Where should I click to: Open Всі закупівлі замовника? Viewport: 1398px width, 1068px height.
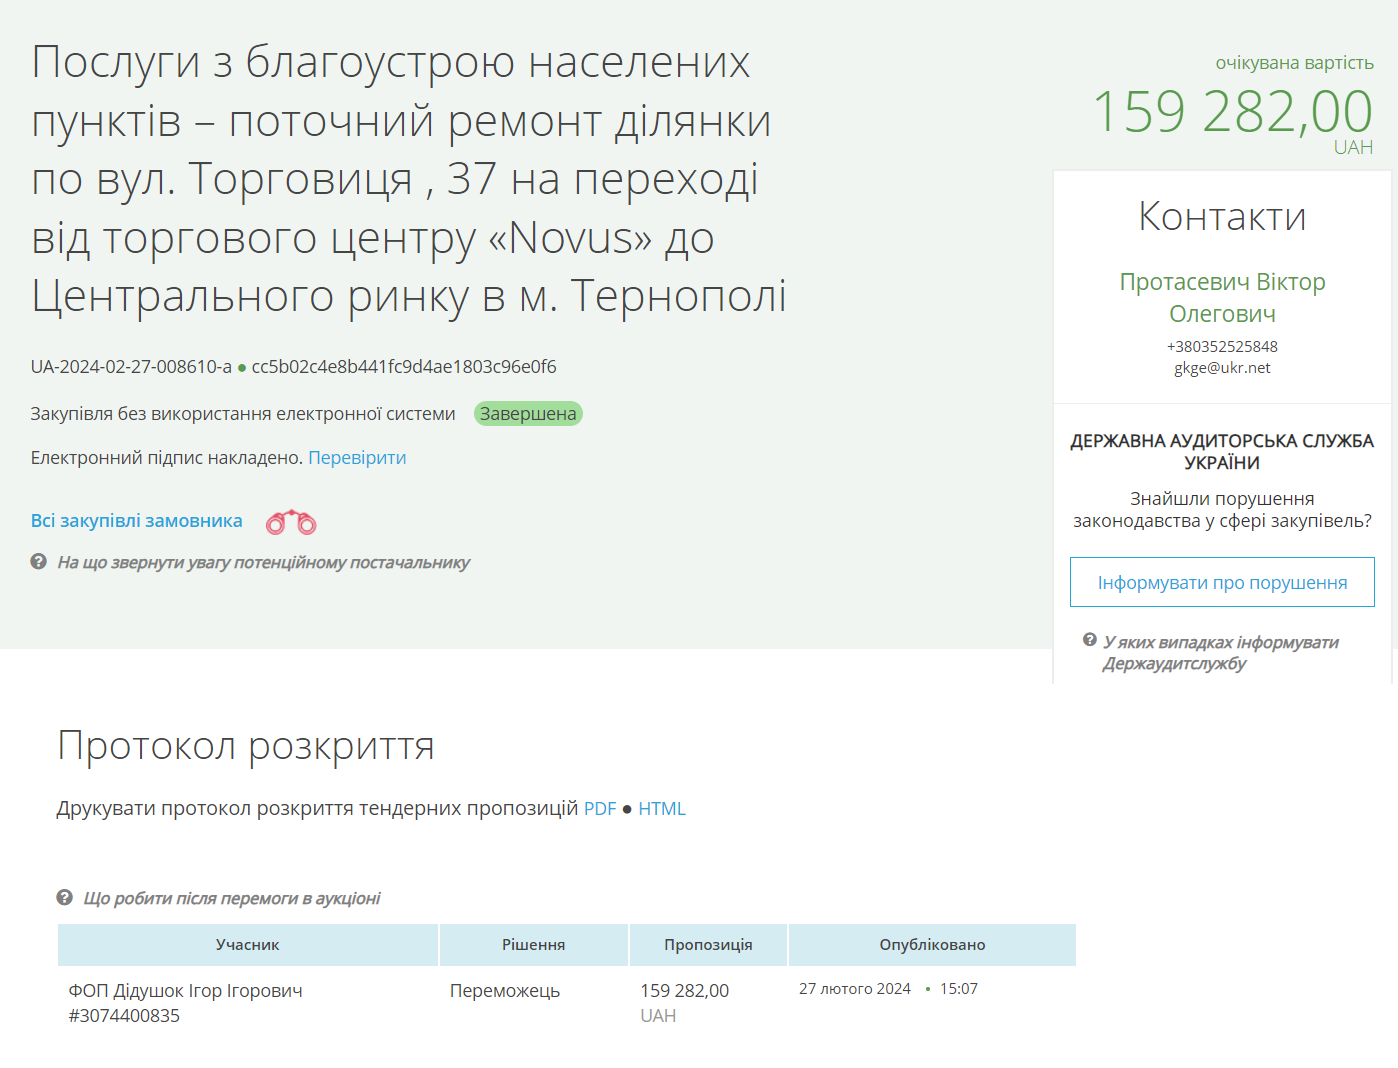tap(136, 520)
